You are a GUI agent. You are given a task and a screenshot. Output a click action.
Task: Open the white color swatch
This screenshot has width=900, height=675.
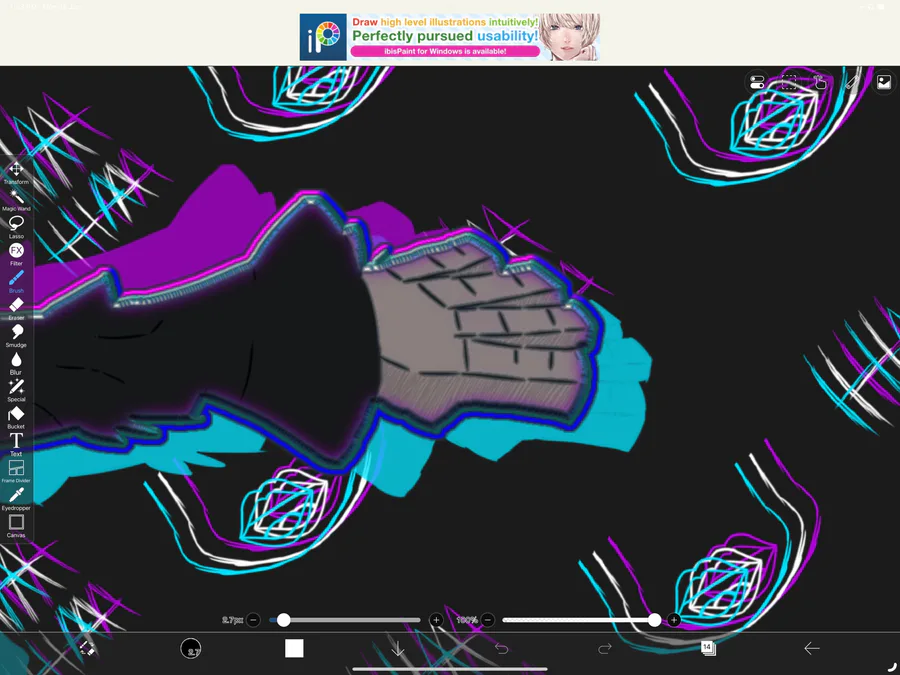click(x=294, y=648)
